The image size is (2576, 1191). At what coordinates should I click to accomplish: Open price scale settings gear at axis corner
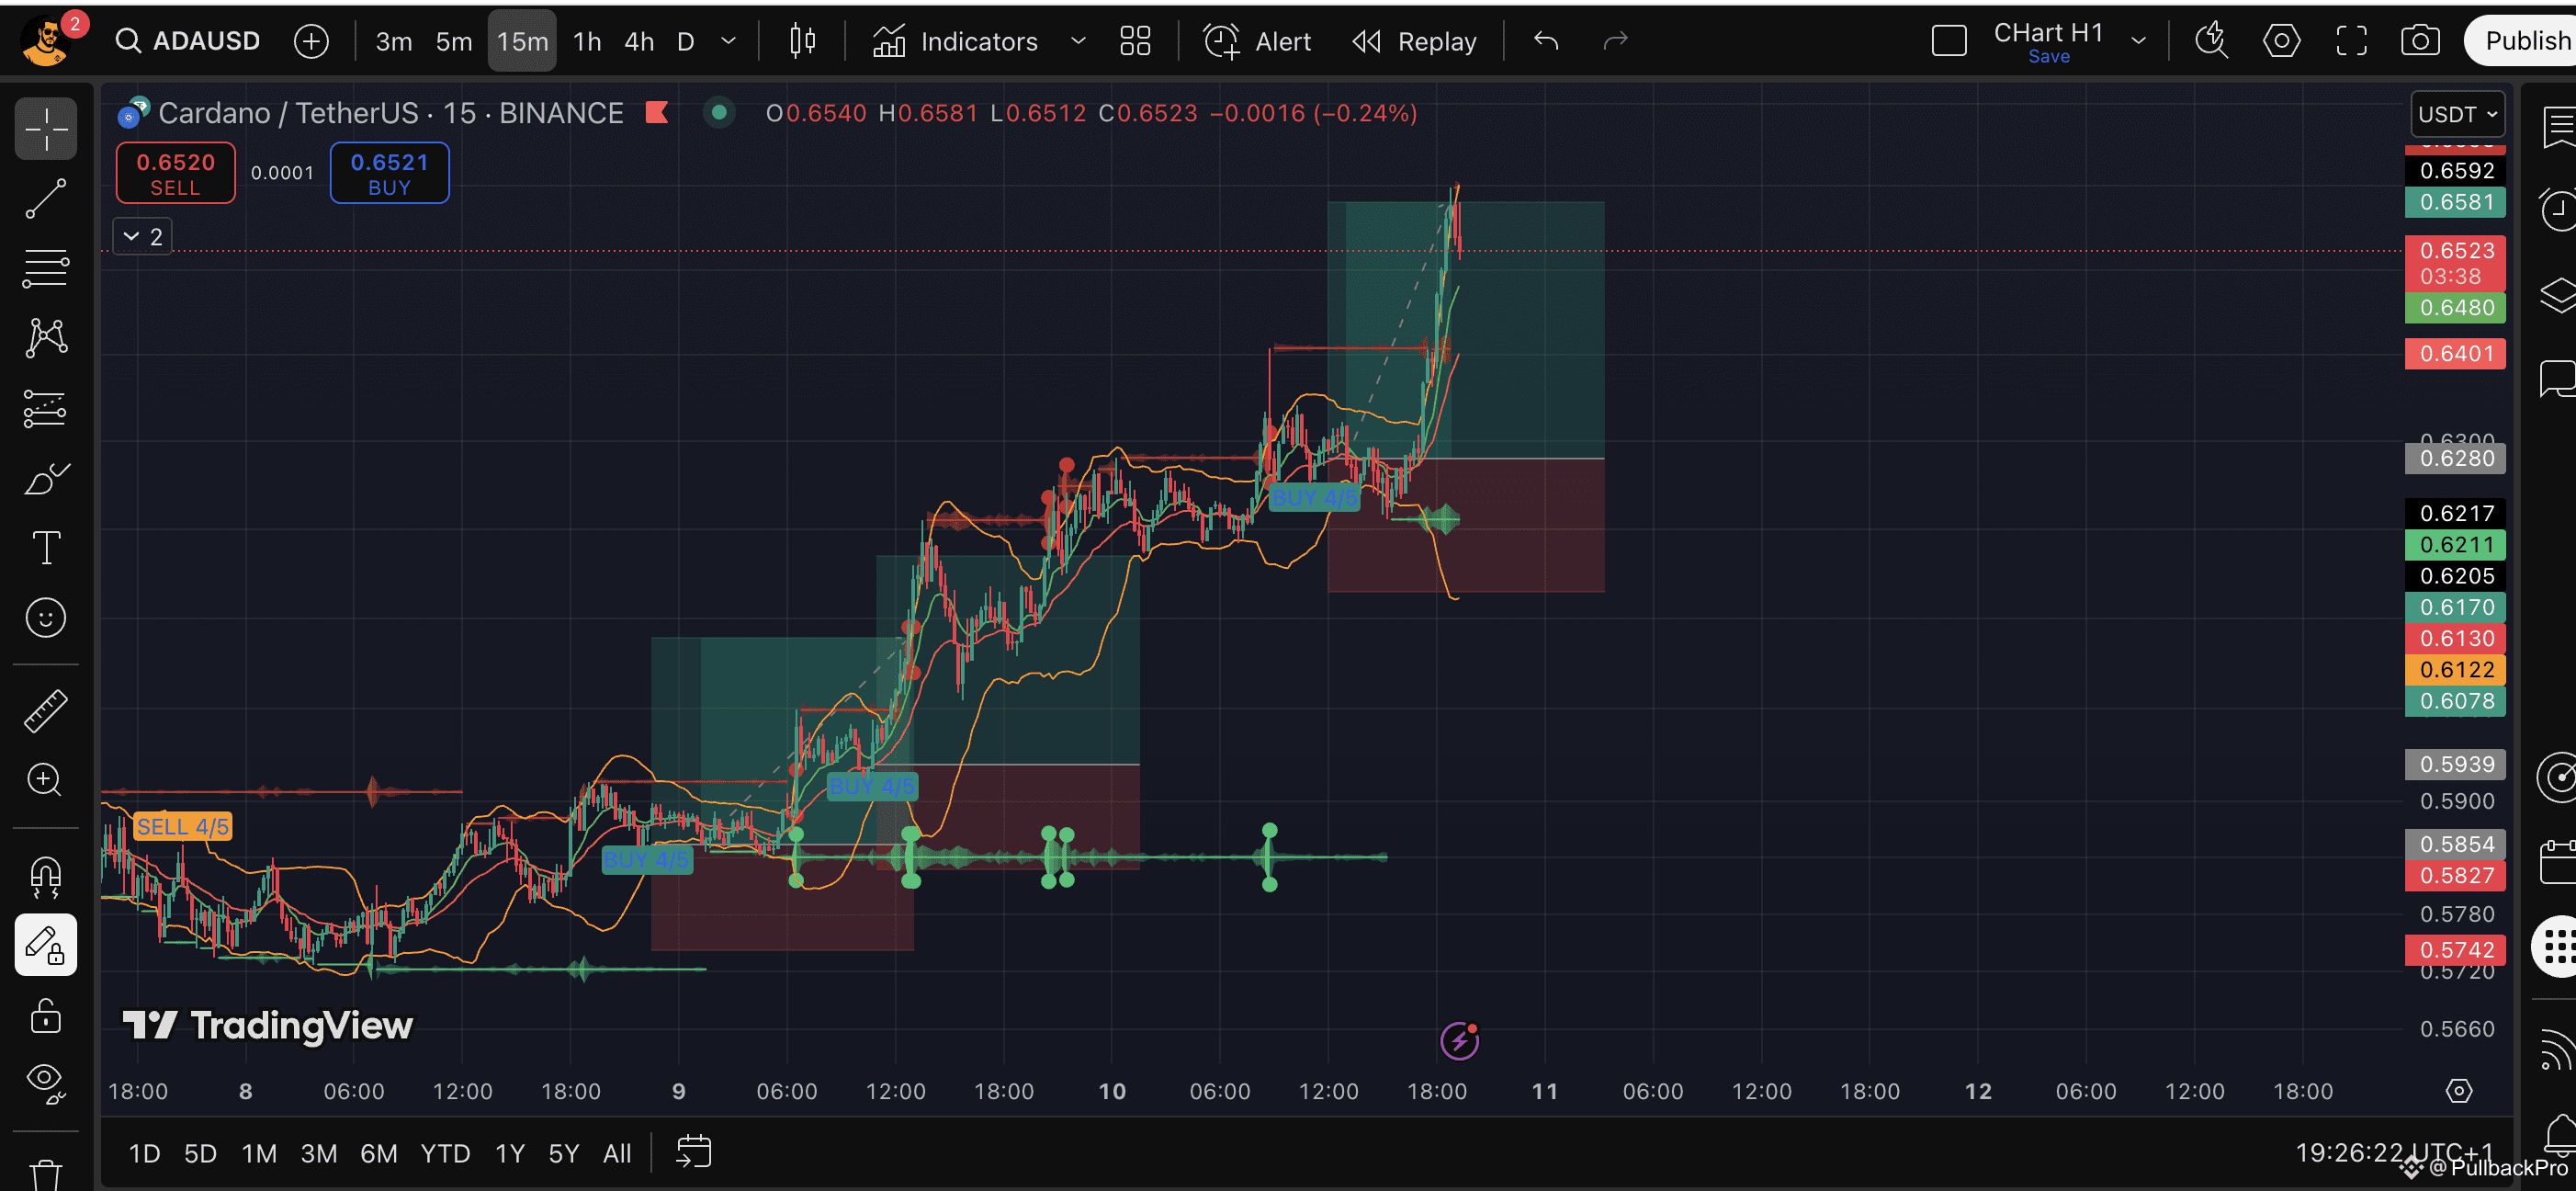tap(2459, 1090)
